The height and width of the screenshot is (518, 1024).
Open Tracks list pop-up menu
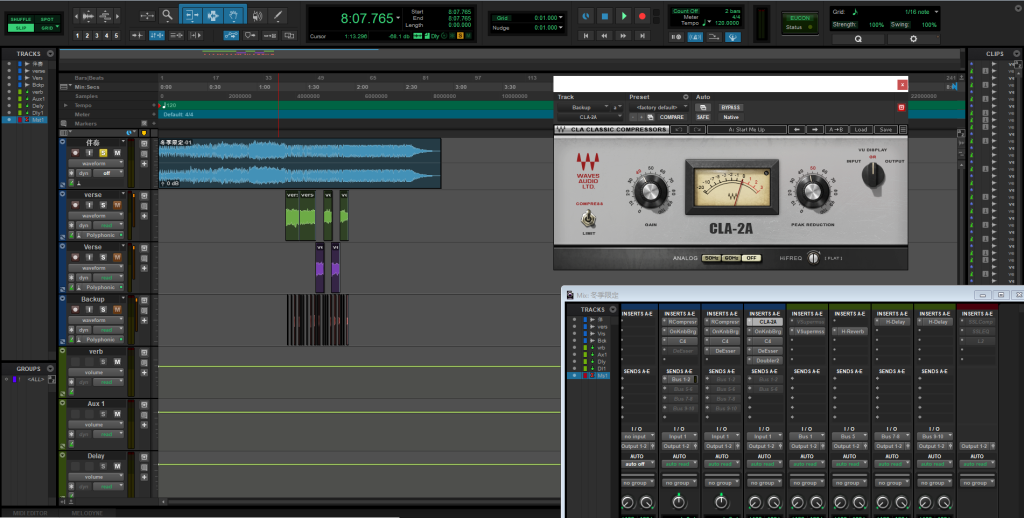click(x=50, y=54)
